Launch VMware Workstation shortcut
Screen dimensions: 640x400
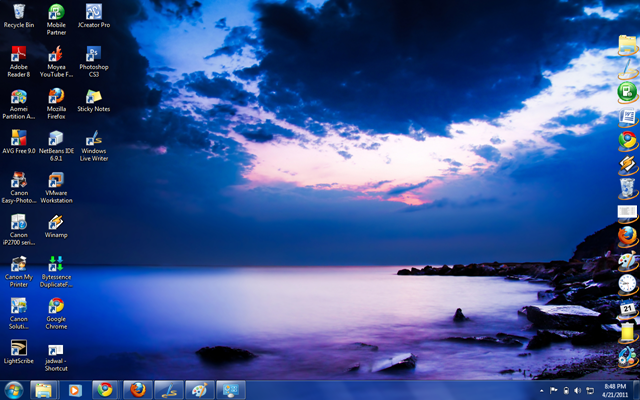(56, 188)
